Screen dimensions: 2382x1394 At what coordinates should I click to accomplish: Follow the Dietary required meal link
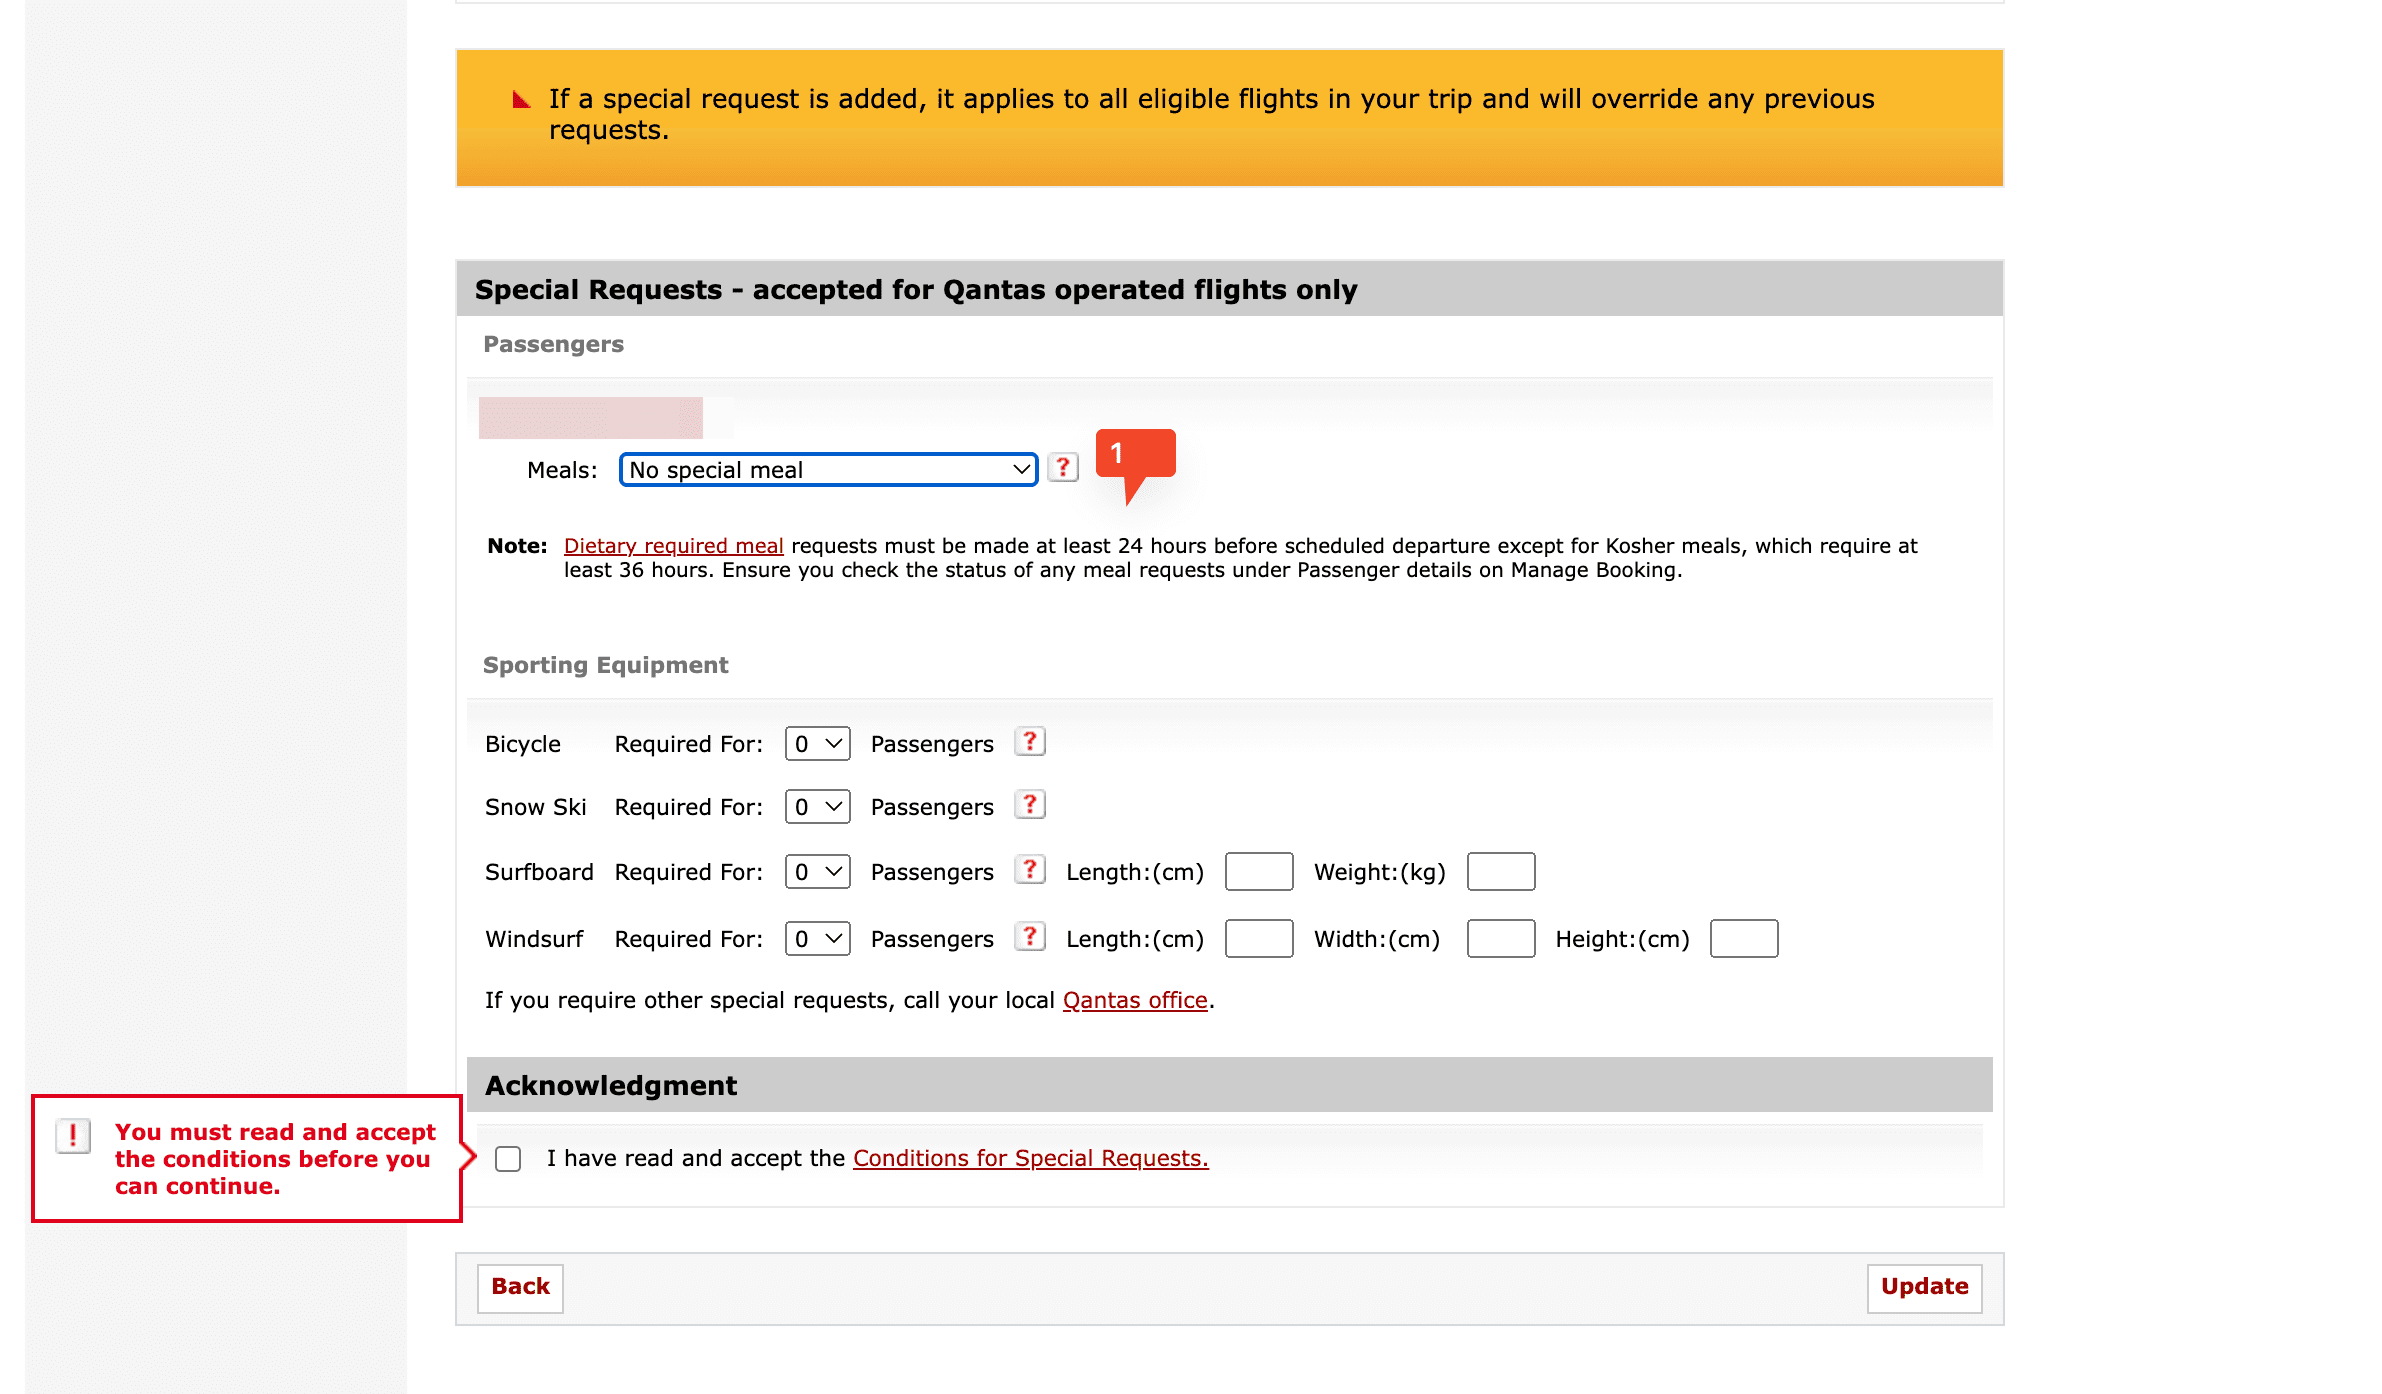point(673,546)
